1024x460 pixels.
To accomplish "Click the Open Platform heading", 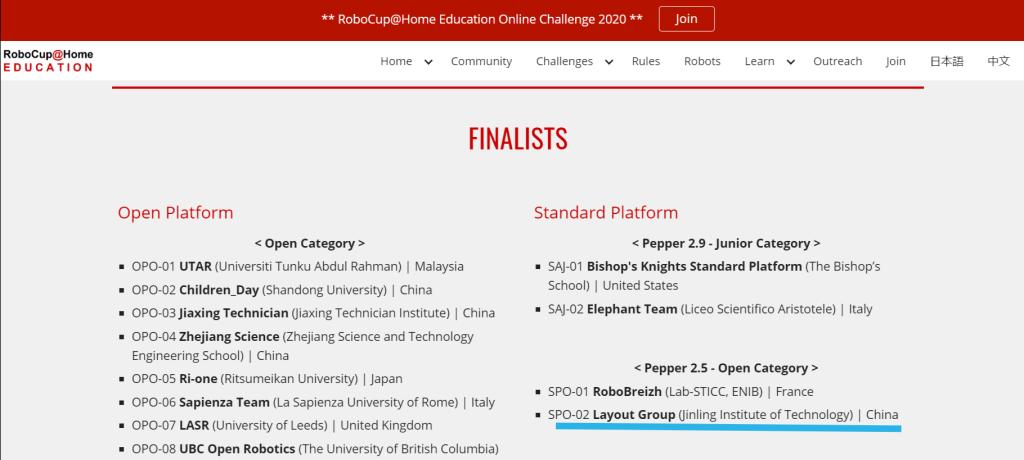I will pyautogui.click(x=175, y=212).
